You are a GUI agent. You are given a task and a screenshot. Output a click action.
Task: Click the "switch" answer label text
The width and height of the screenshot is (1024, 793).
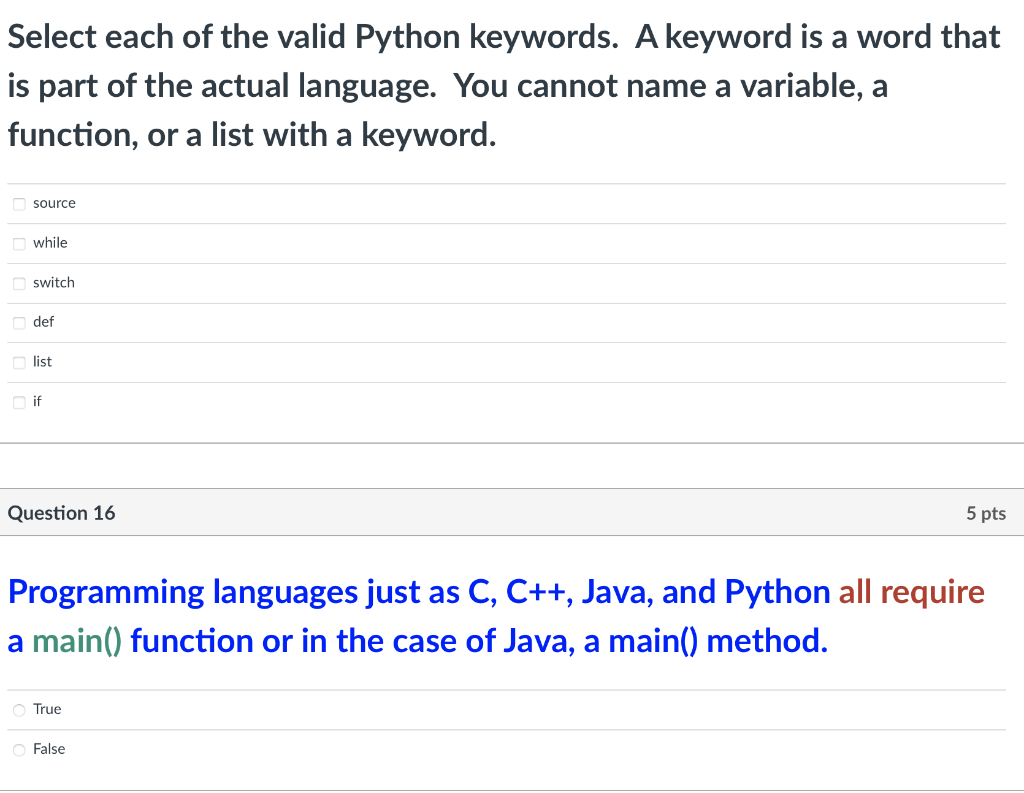coord(54,283)
